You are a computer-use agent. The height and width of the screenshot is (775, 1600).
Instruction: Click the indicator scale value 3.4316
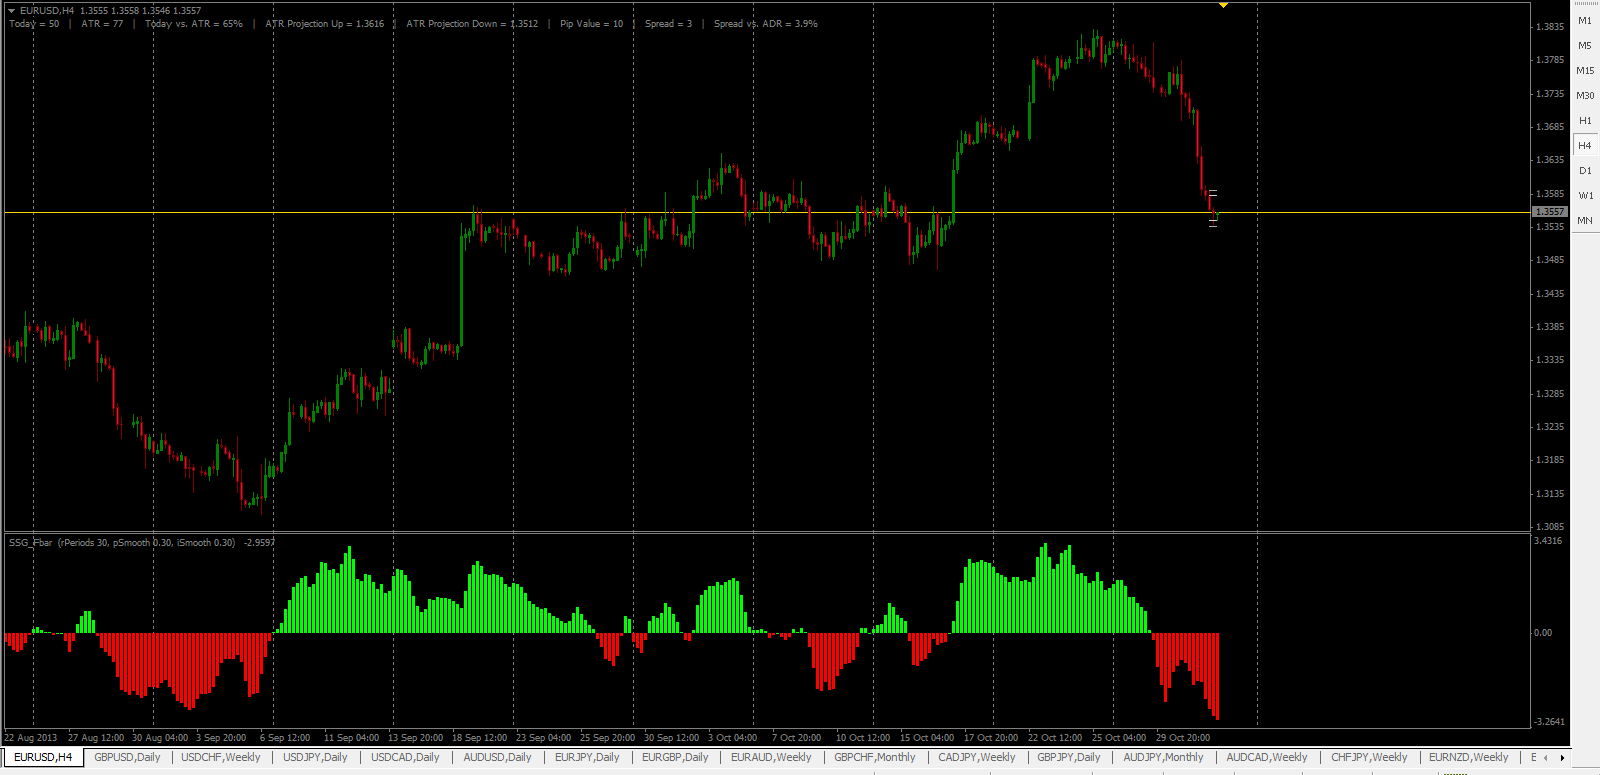[x=1548, y=541]
